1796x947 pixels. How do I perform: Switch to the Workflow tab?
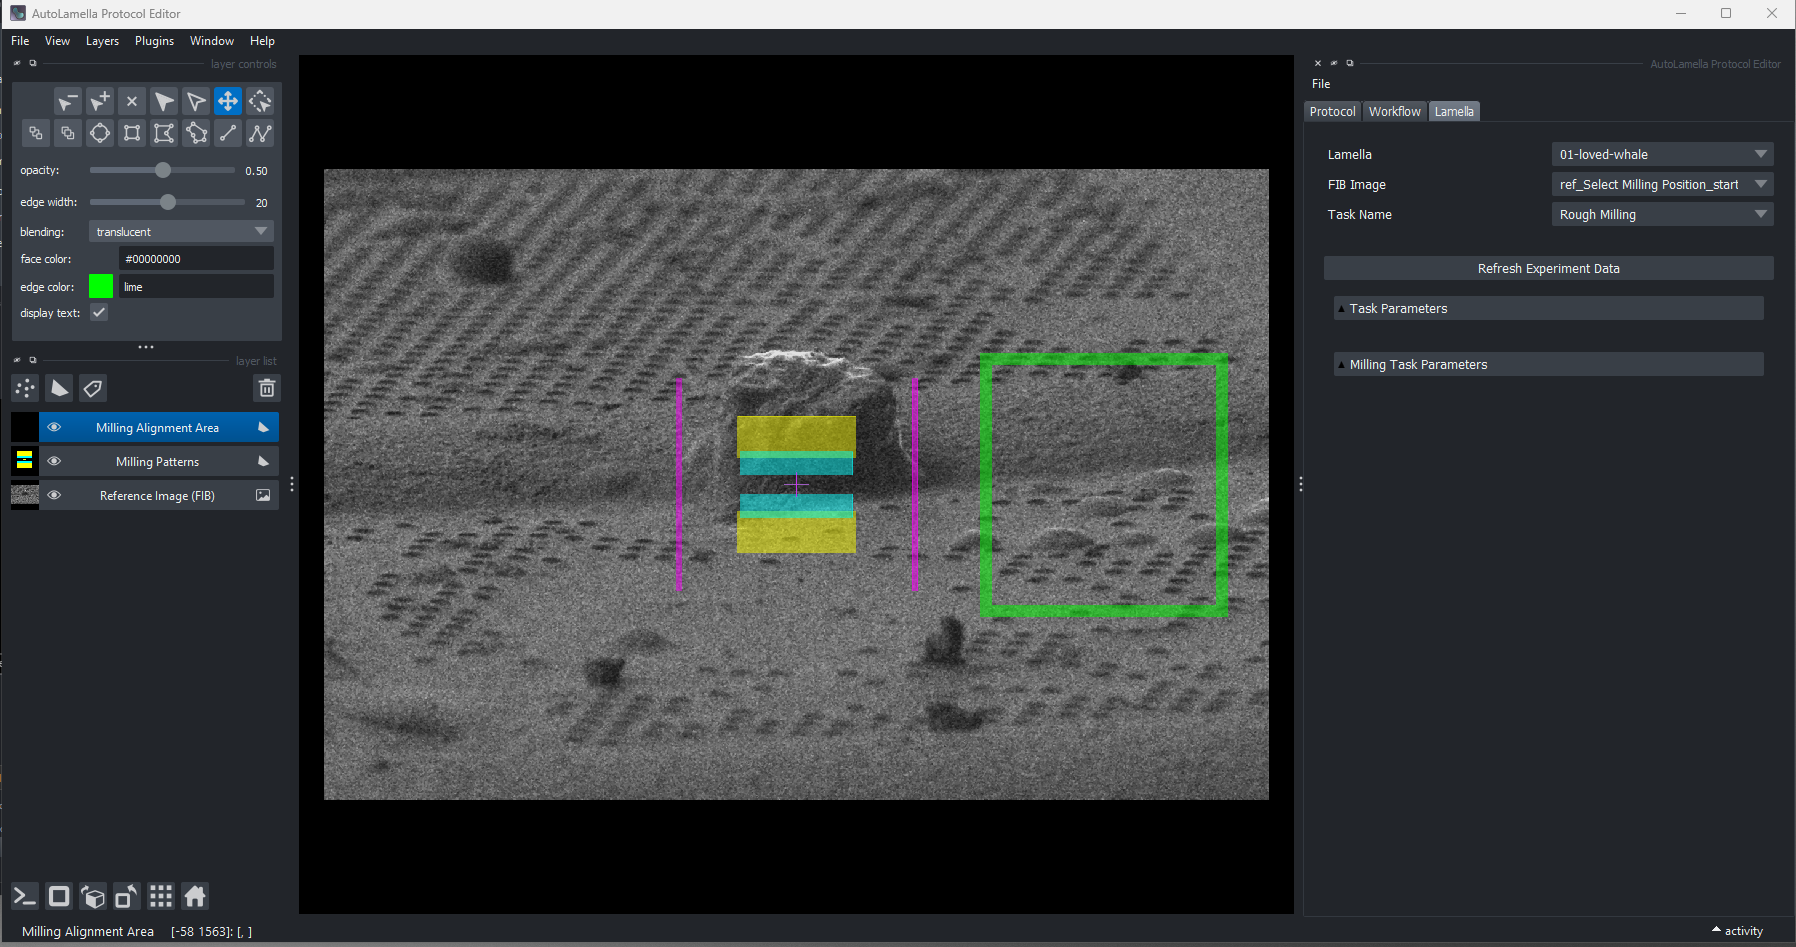tap(1394, 111)
